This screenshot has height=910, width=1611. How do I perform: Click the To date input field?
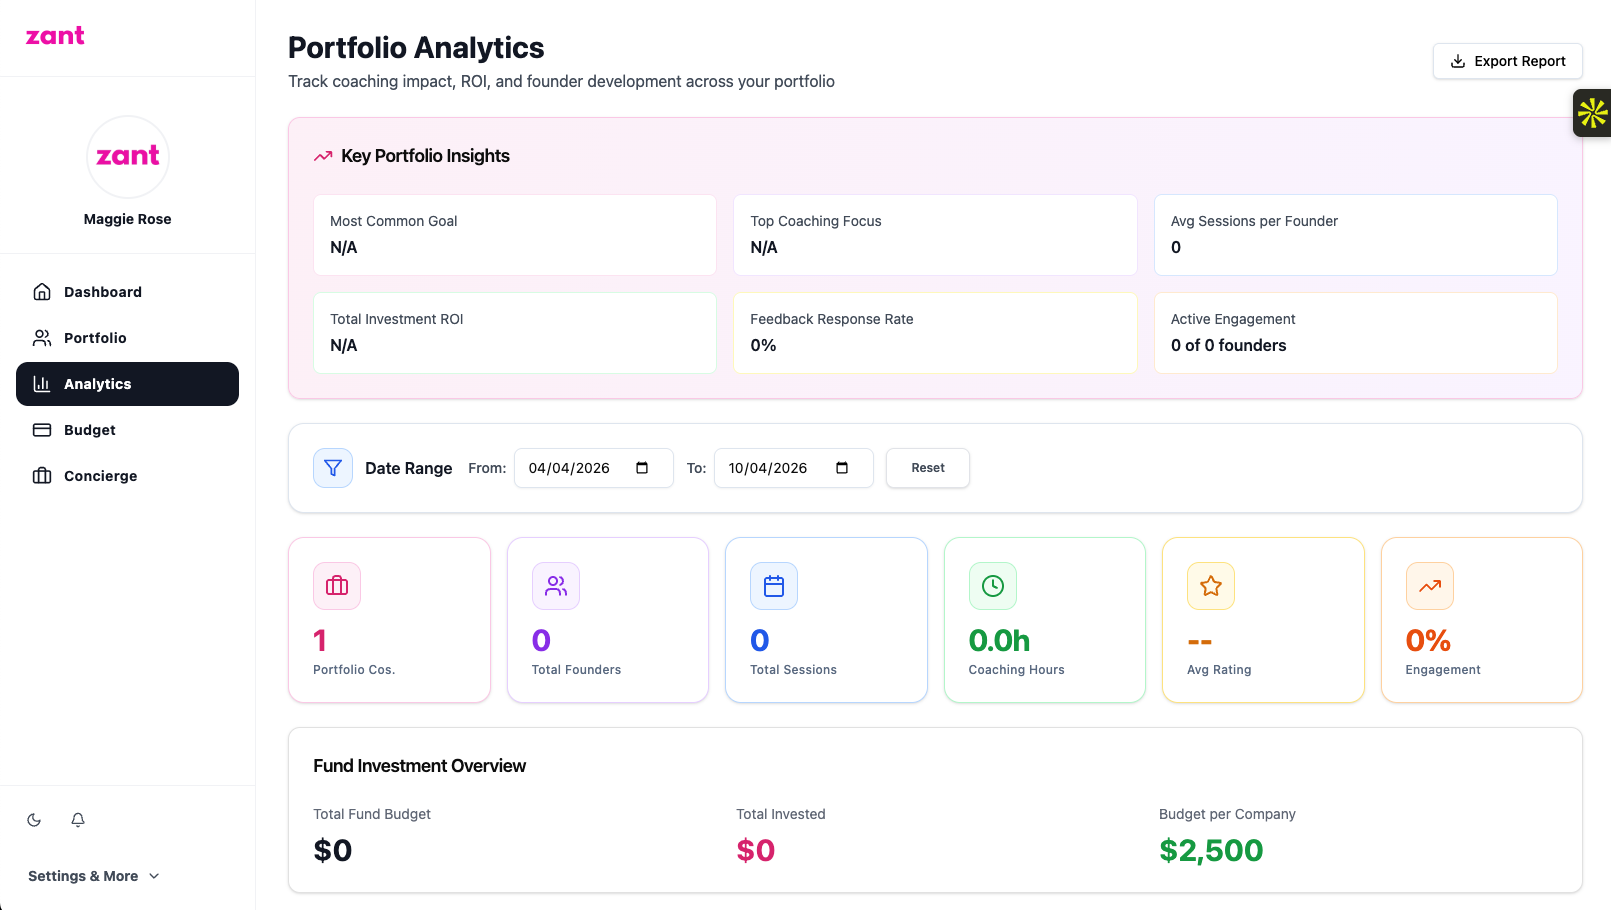pyautogui.click(x=794, y=468)
